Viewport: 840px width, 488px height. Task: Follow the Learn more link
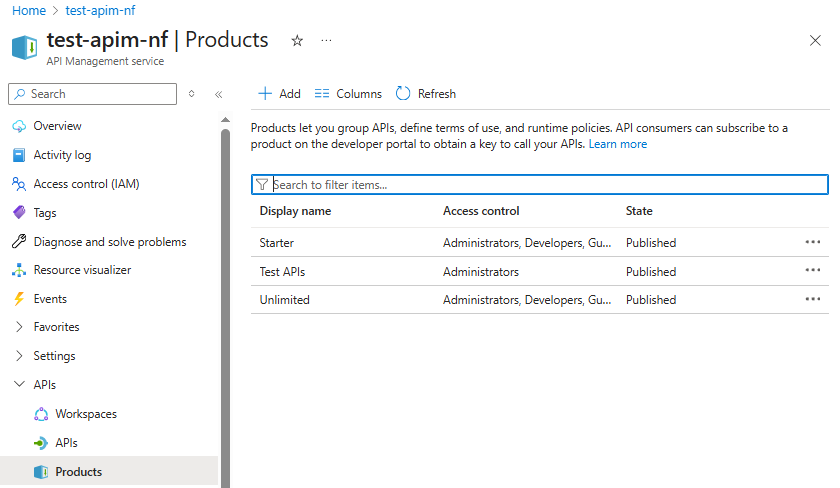coord(618,144)
